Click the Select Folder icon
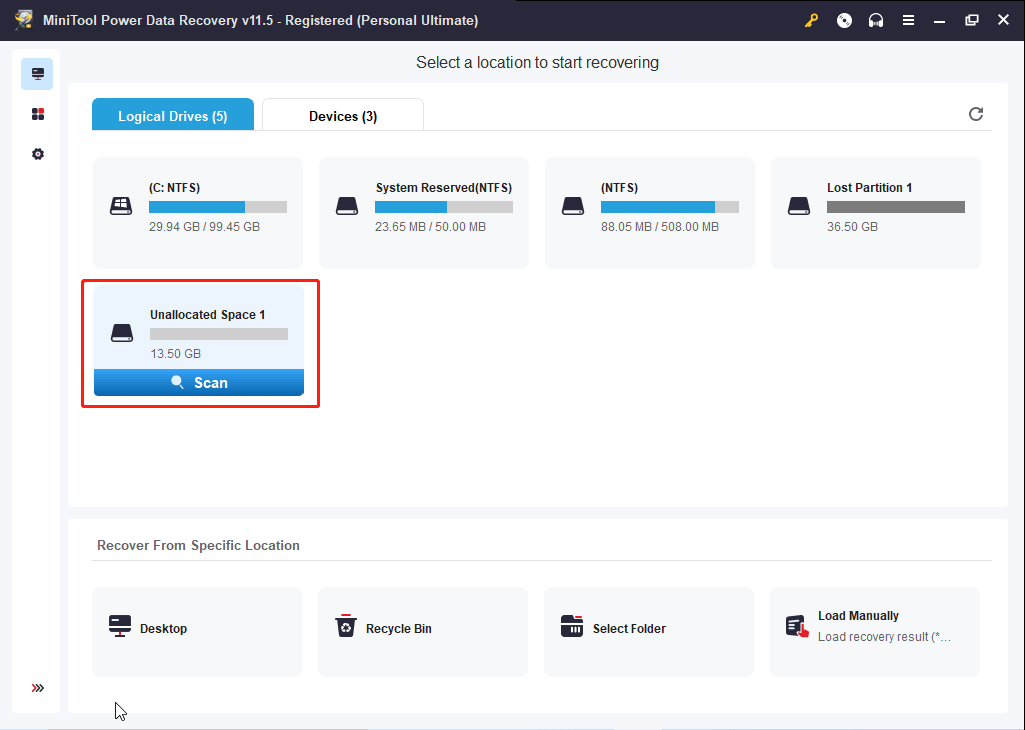Screen dimensions: 1025x730 tap(572, 625)
